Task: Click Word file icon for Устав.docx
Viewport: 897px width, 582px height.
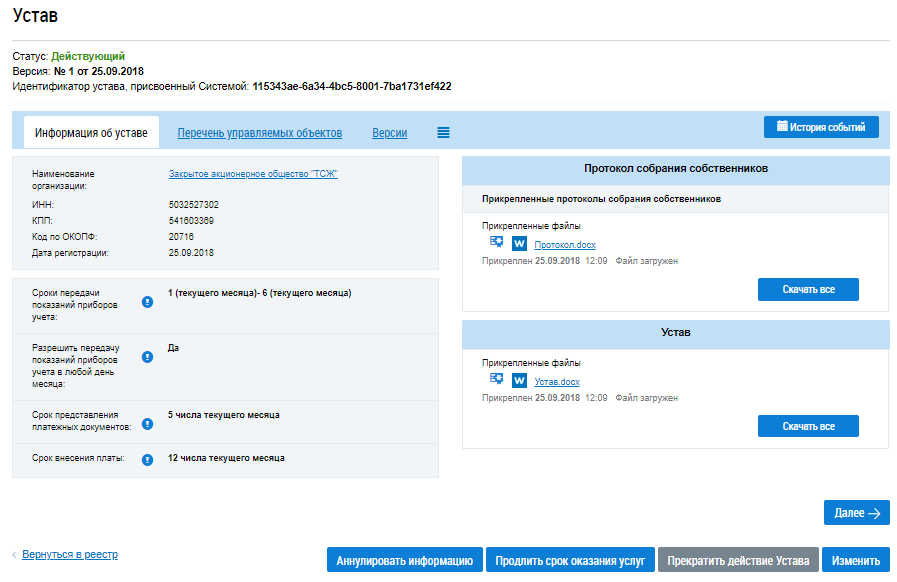Action: coord(519,380)
